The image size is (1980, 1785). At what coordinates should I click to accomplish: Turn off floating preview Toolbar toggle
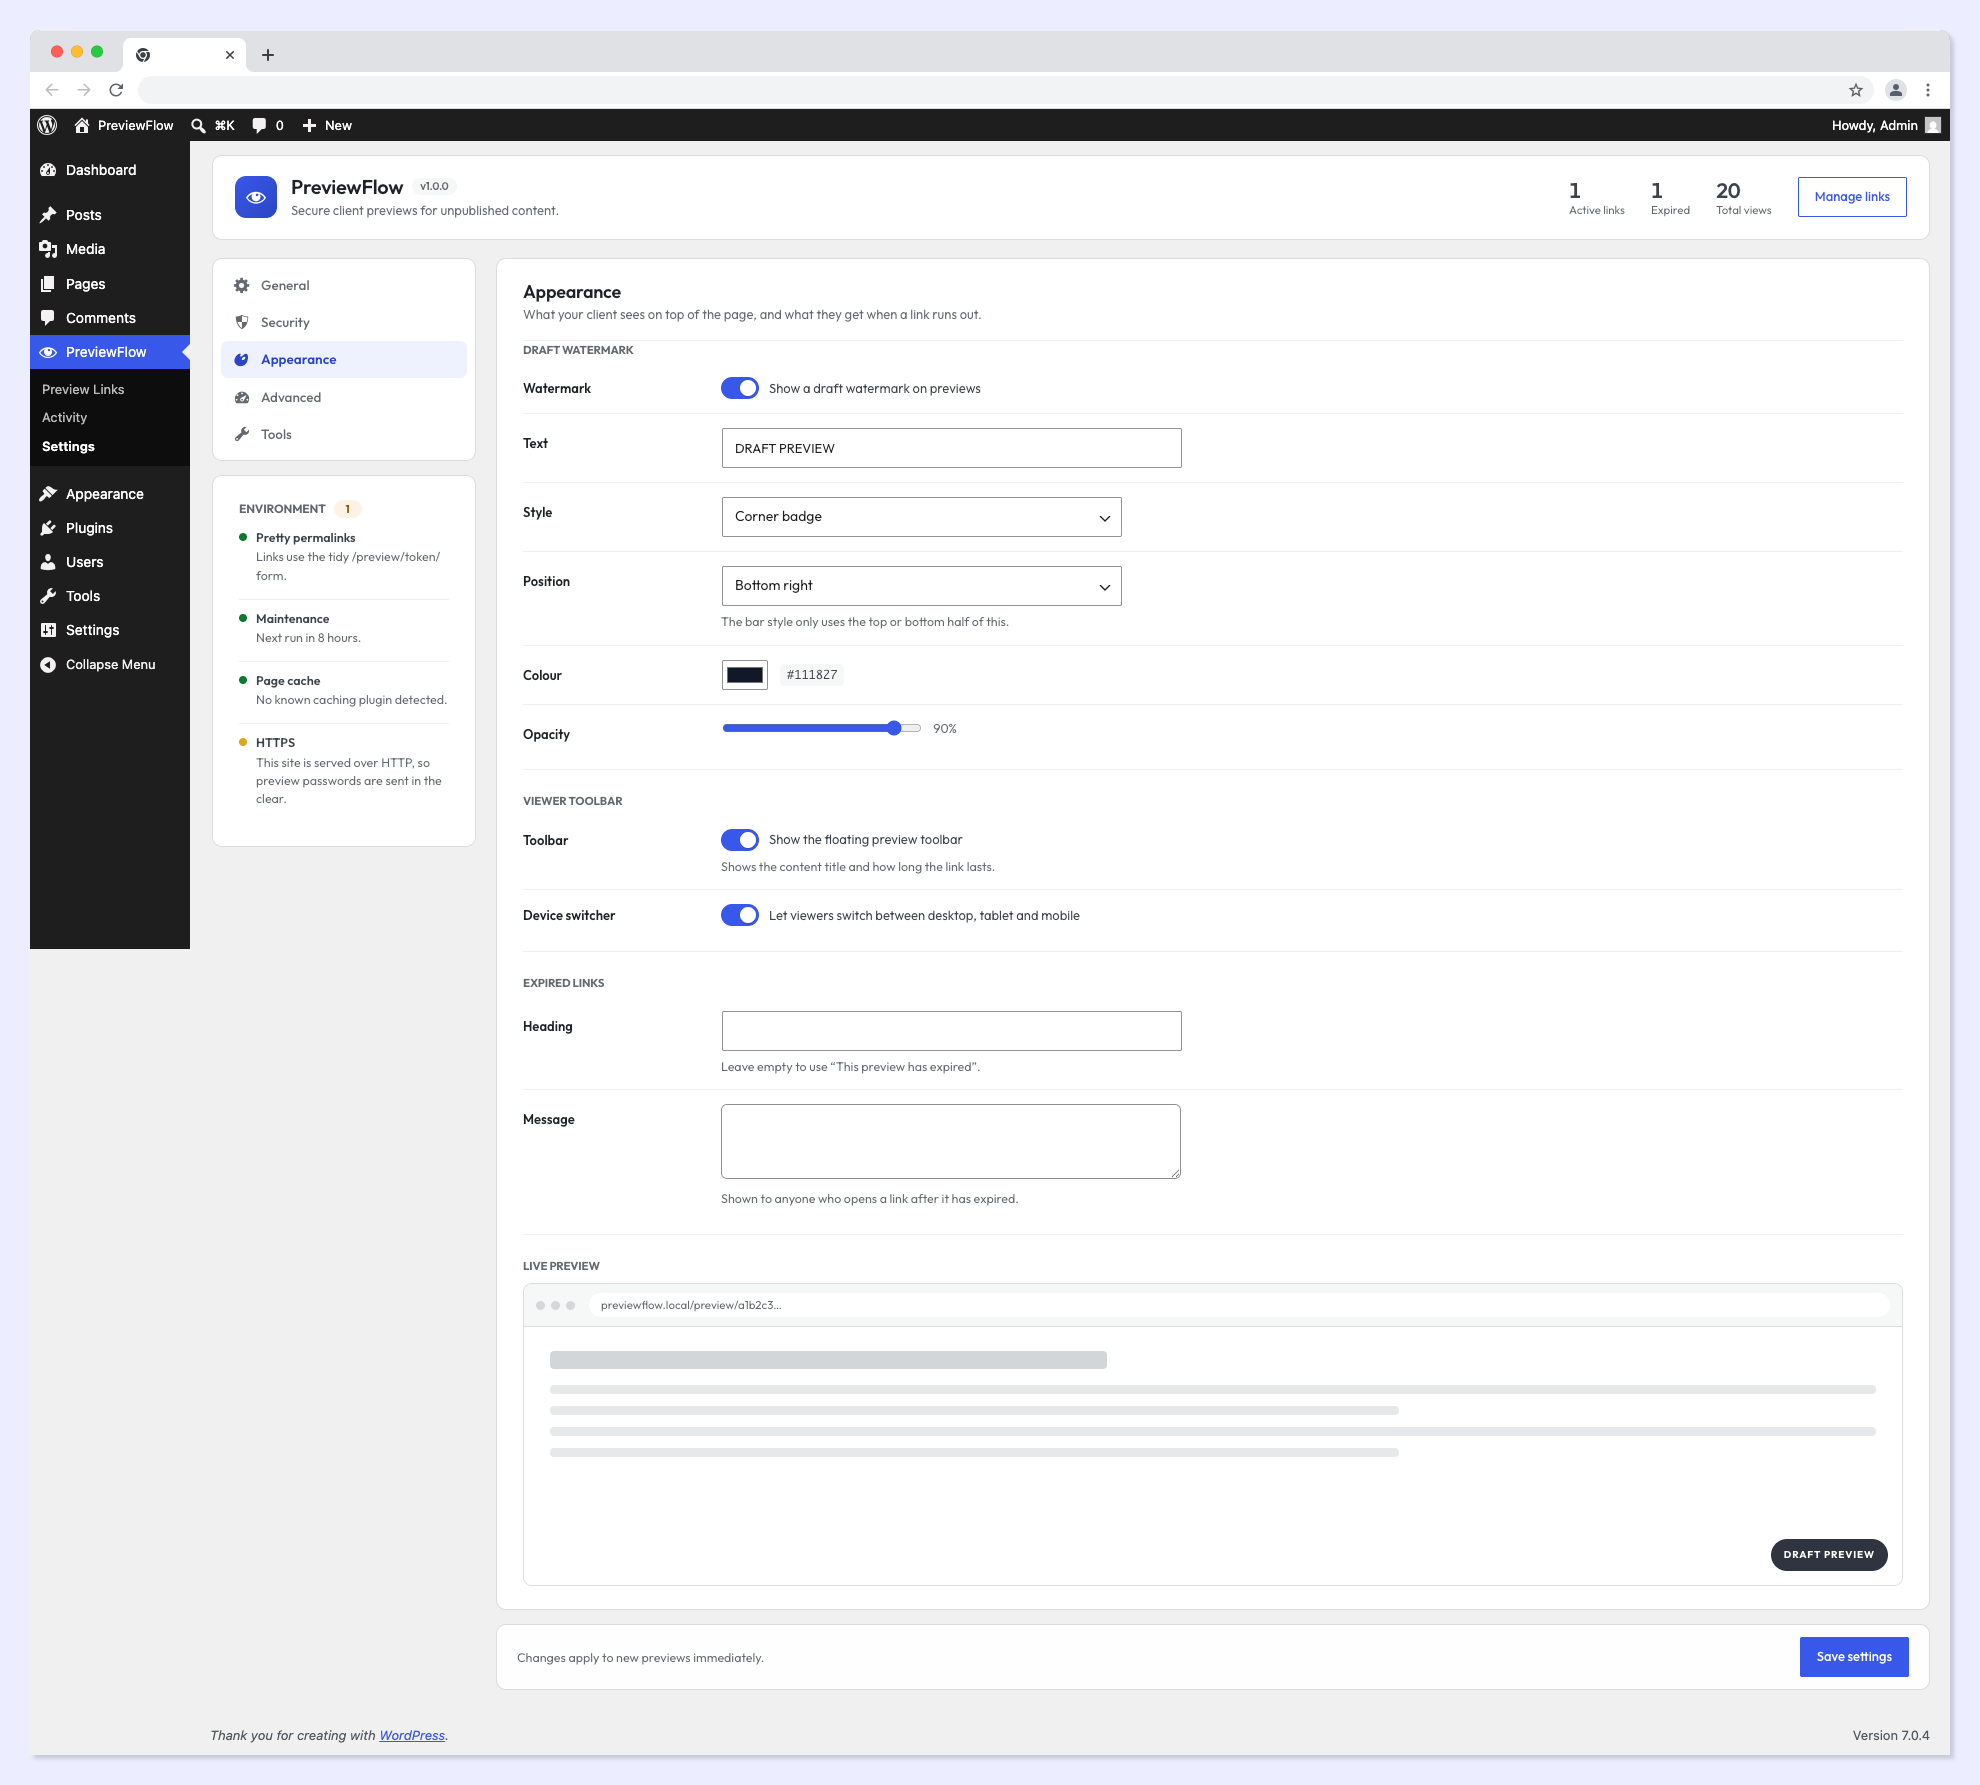740,840
